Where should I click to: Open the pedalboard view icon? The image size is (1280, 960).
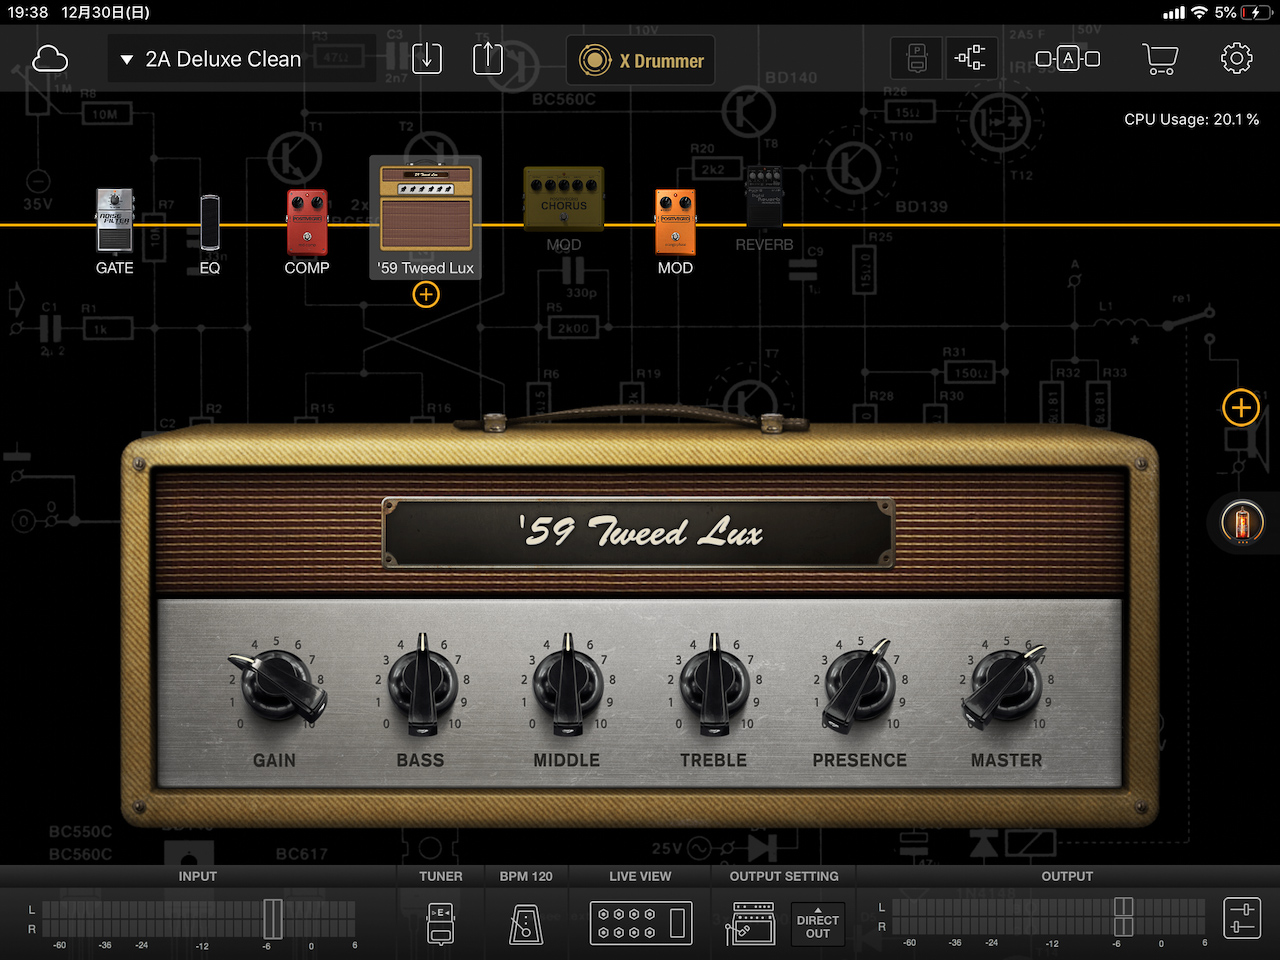[917, 59]
